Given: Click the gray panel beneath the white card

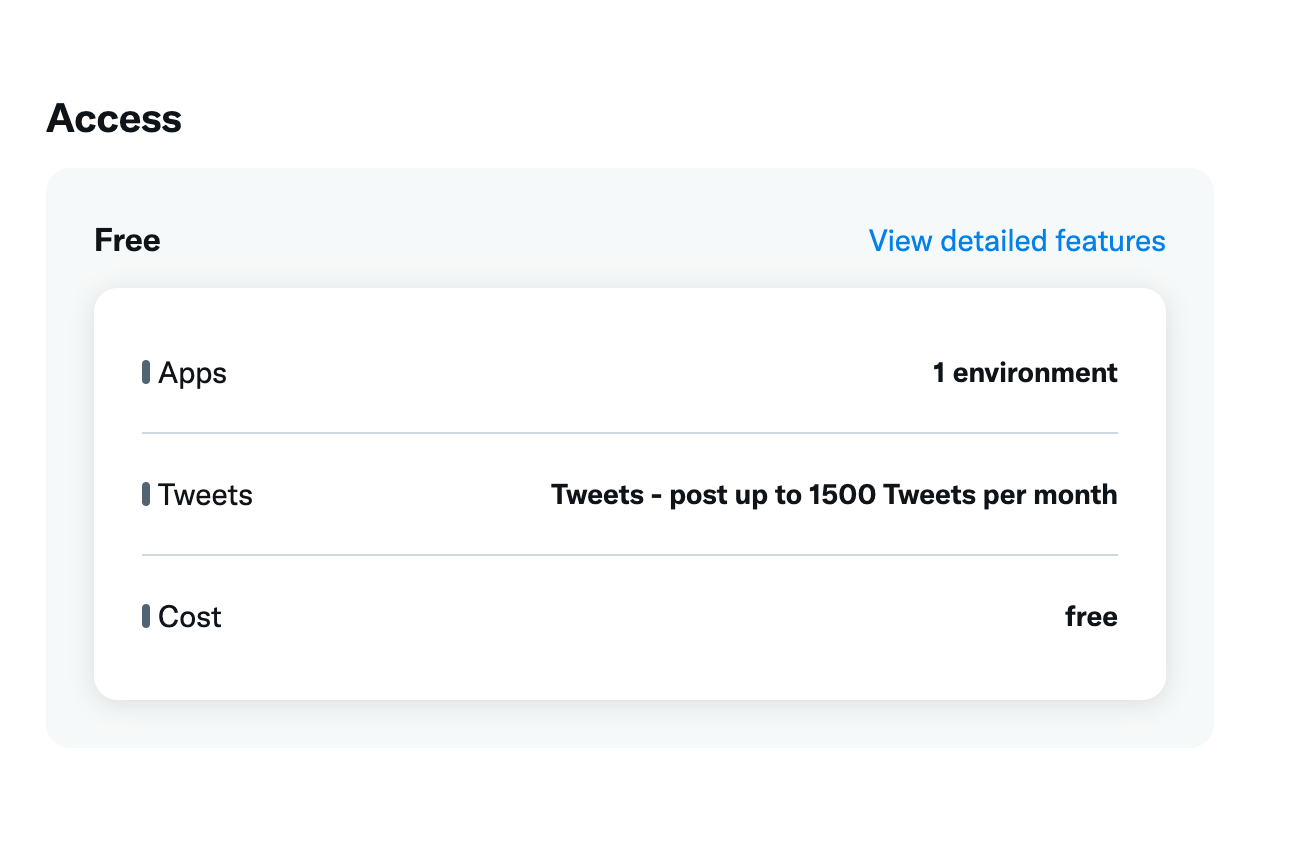Looking at the screenshot, I should pos(630,724).
